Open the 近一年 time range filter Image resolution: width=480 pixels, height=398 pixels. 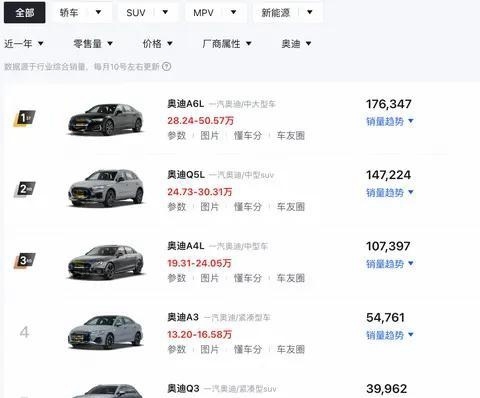(24, 43)
